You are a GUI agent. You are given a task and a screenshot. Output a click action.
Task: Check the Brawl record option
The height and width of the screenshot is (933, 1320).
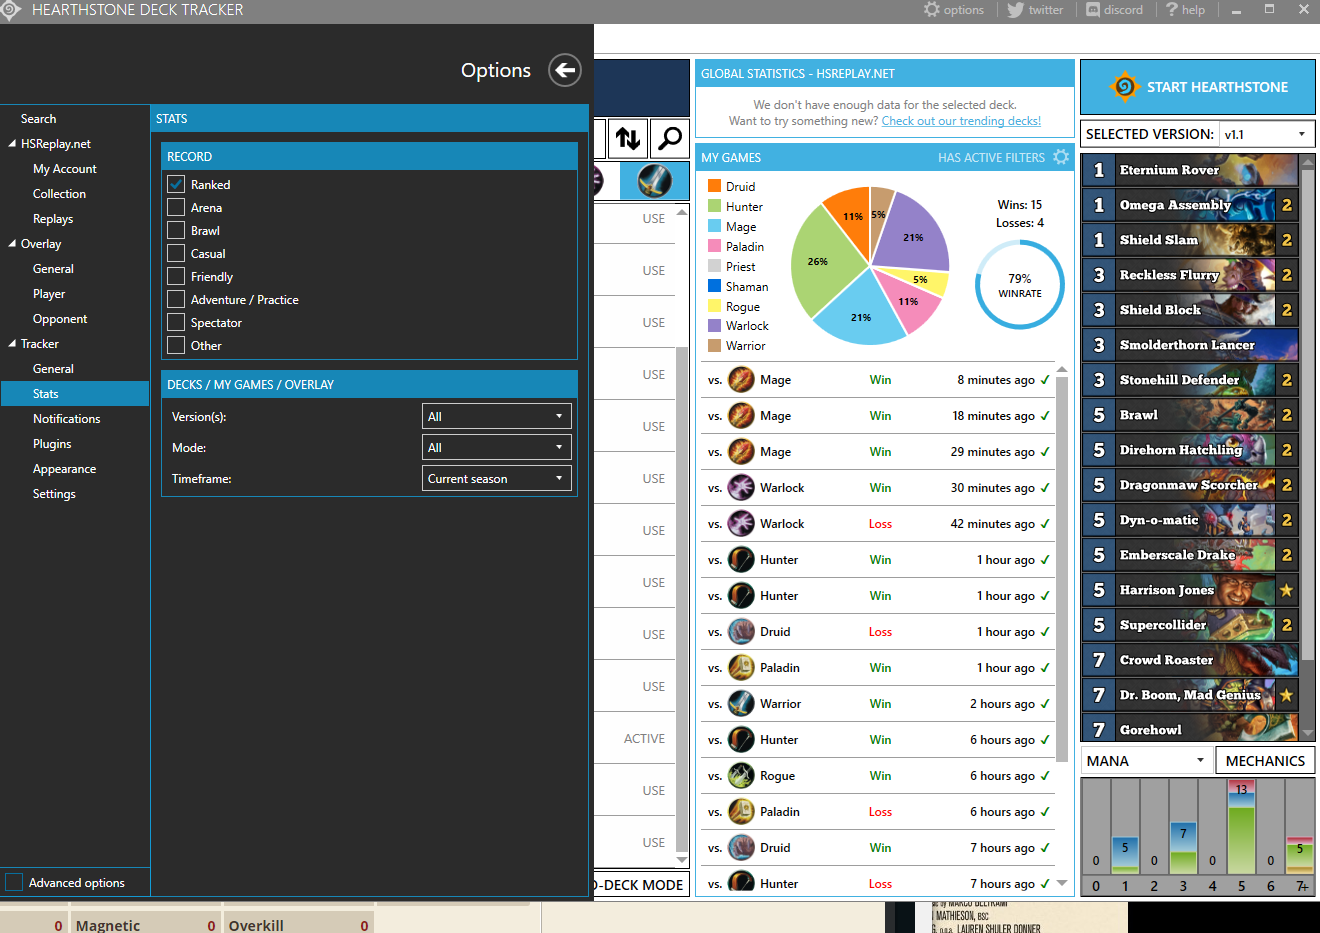click(176, 230)
